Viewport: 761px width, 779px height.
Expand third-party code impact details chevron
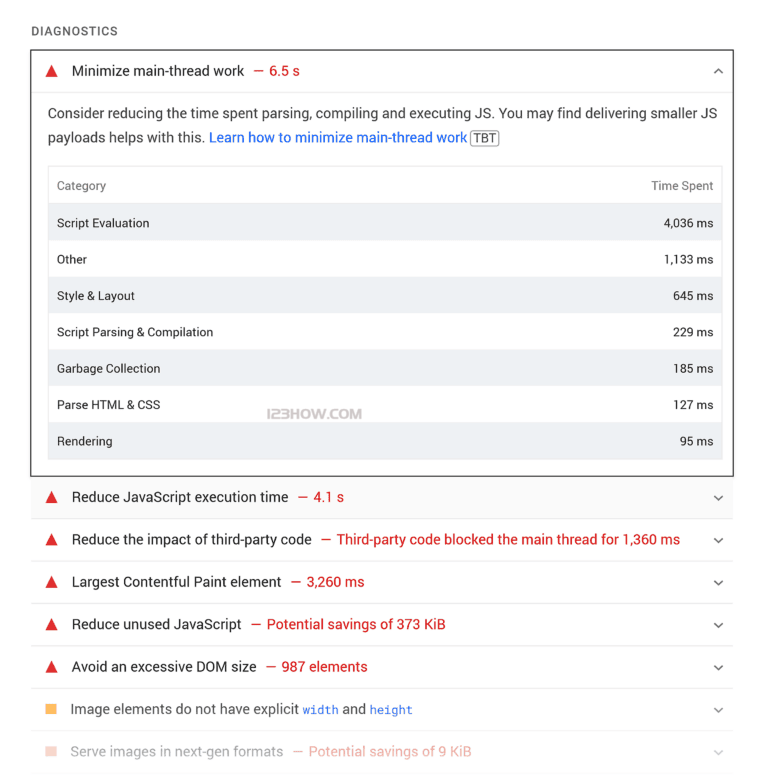tap(718, 540)
